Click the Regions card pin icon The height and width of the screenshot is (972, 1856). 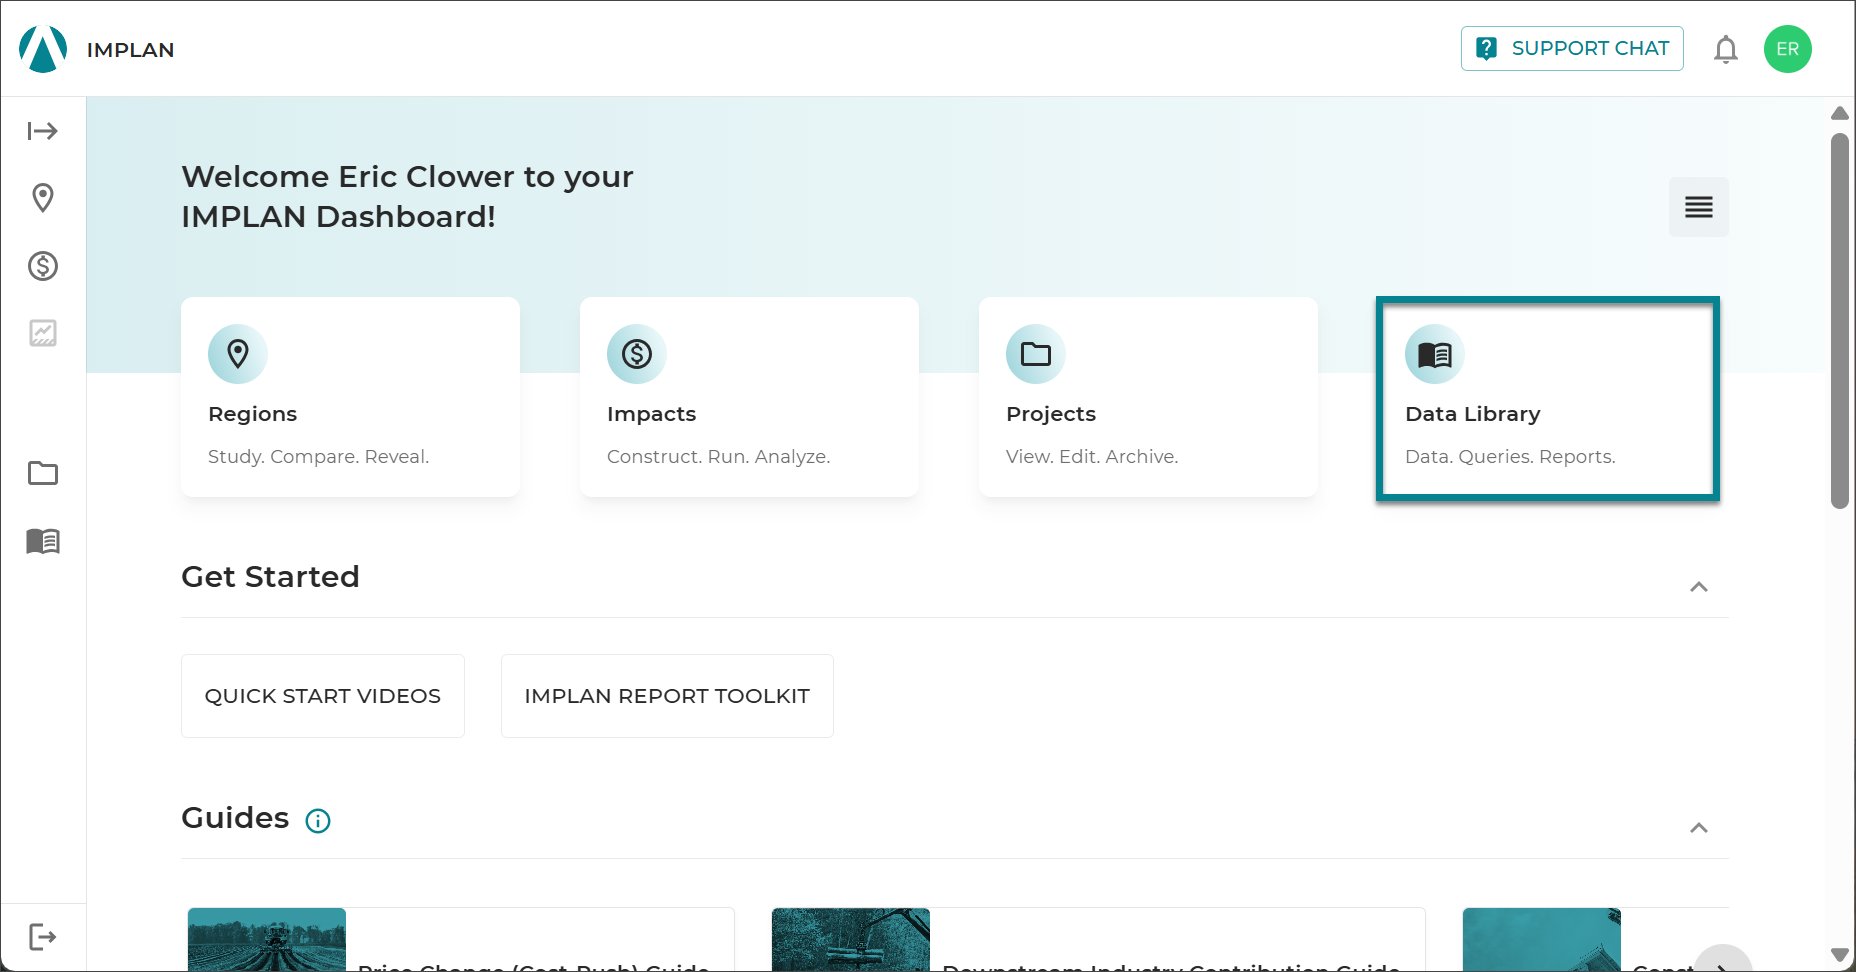pyautogui.click(x=238, y=354)
